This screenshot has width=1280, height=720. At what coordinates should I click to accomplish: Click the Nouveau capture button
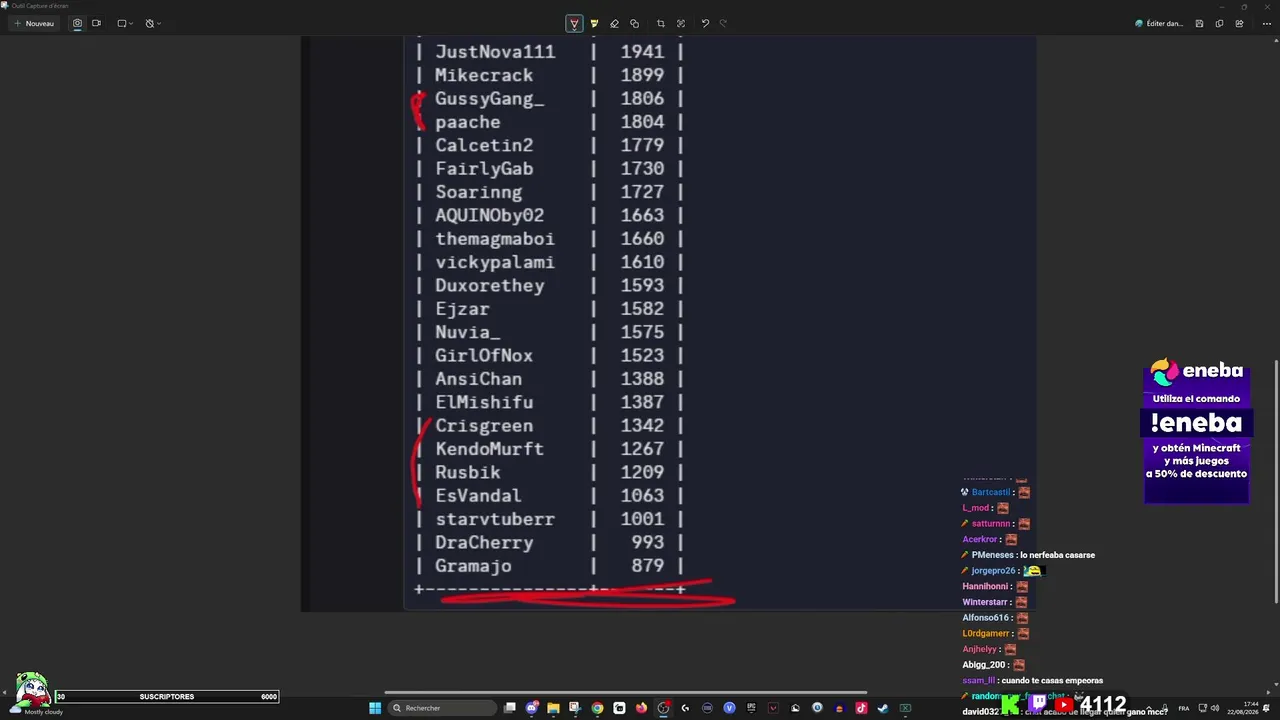click(34, 23)
